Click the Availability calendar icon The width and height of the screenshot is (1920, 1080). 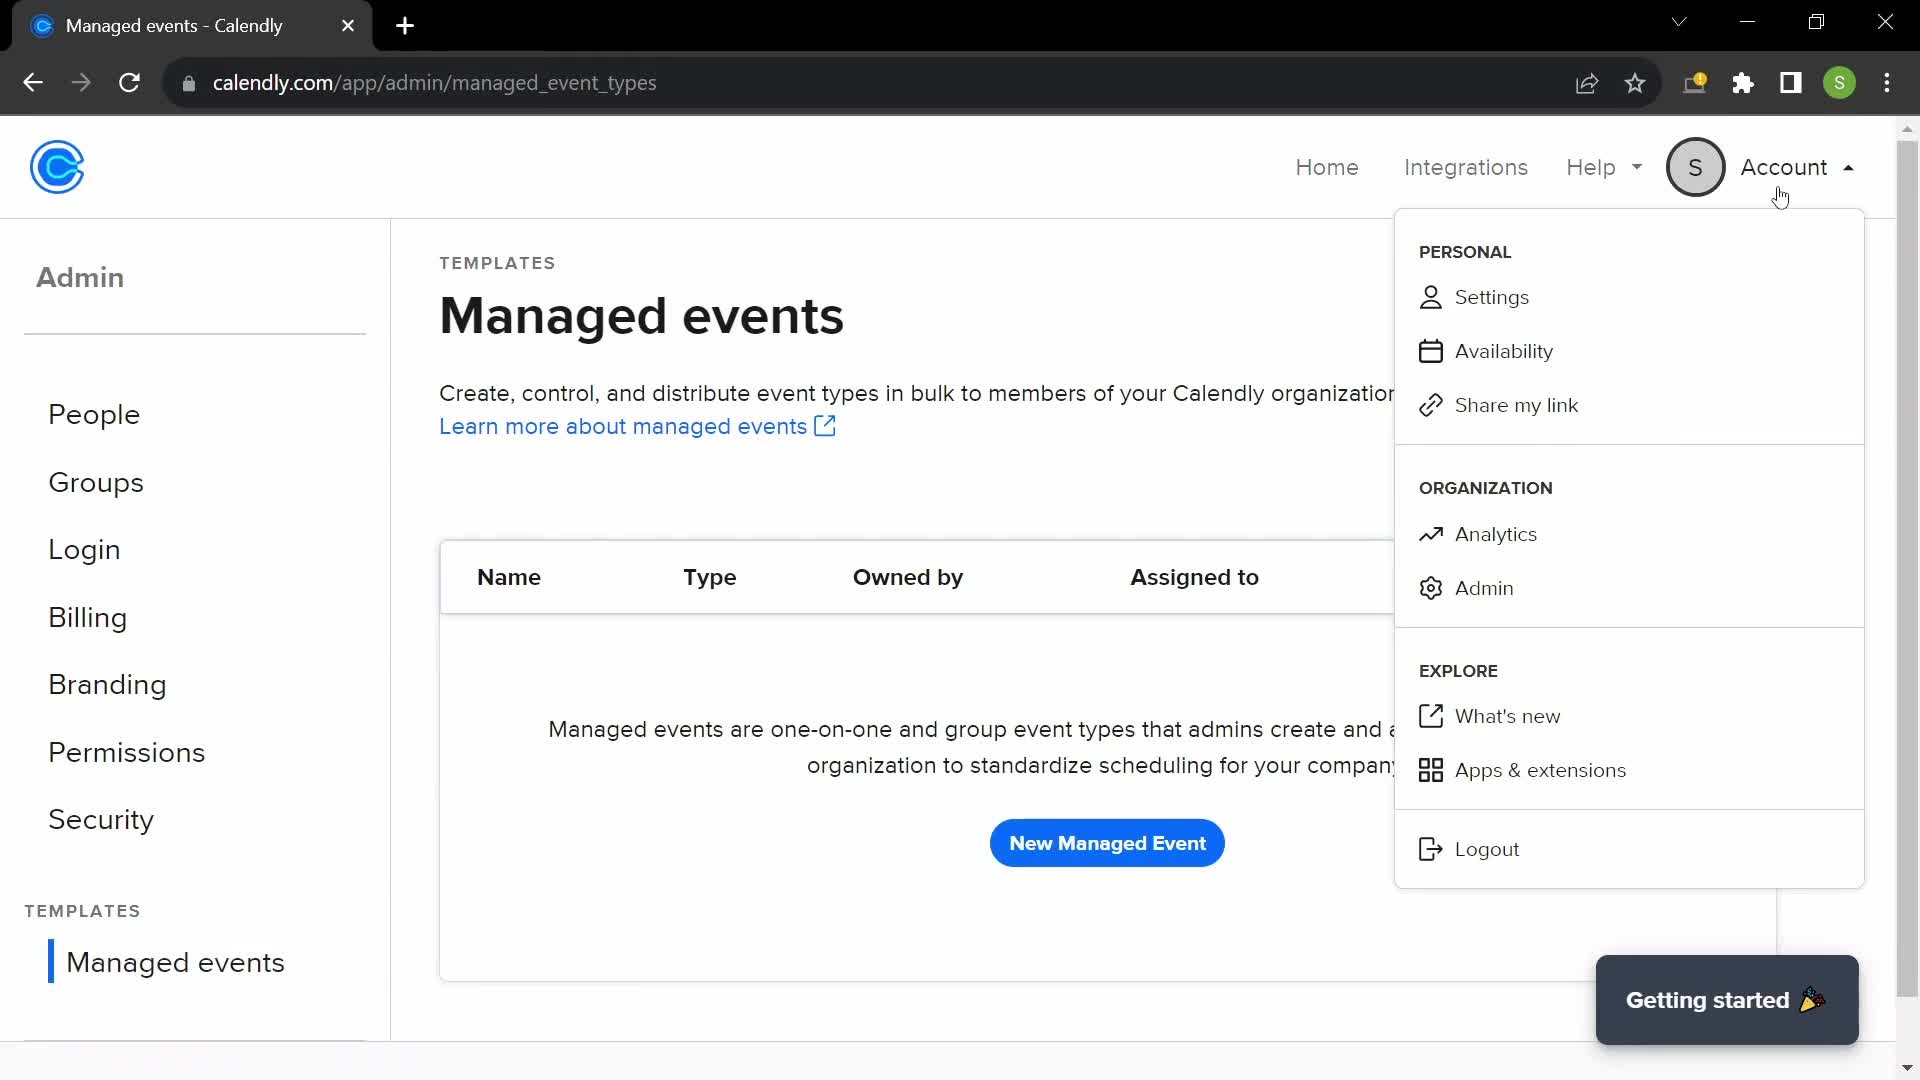coord(1431,351)
